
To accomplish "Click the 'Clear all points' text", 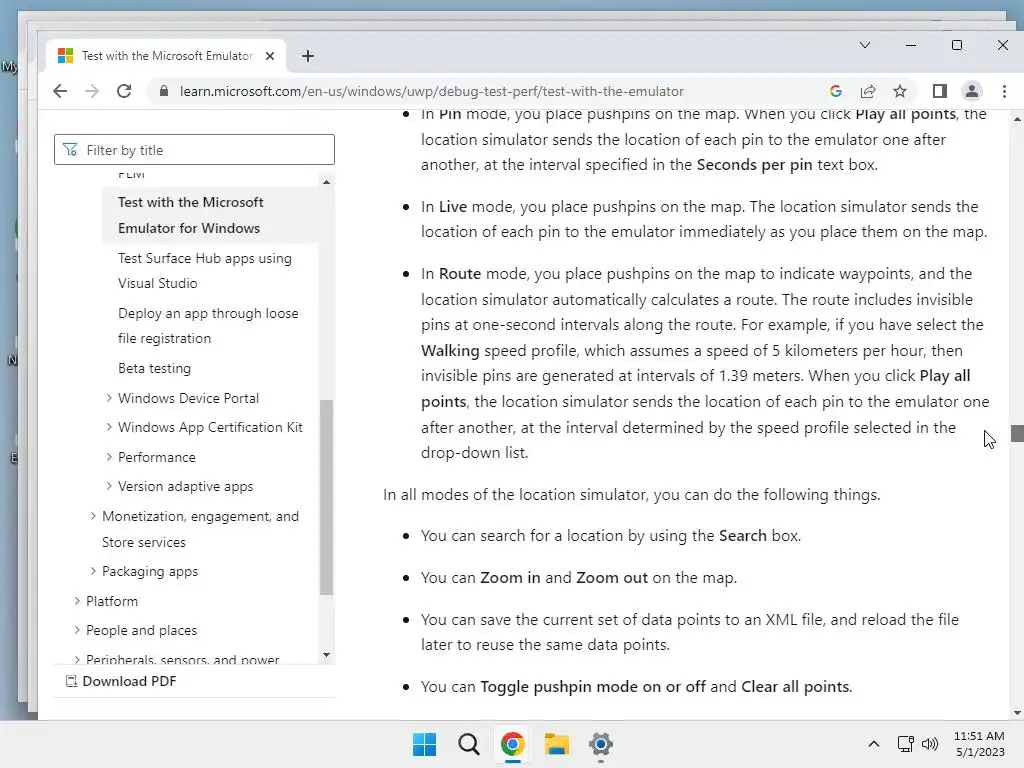I will click(795, 687).
